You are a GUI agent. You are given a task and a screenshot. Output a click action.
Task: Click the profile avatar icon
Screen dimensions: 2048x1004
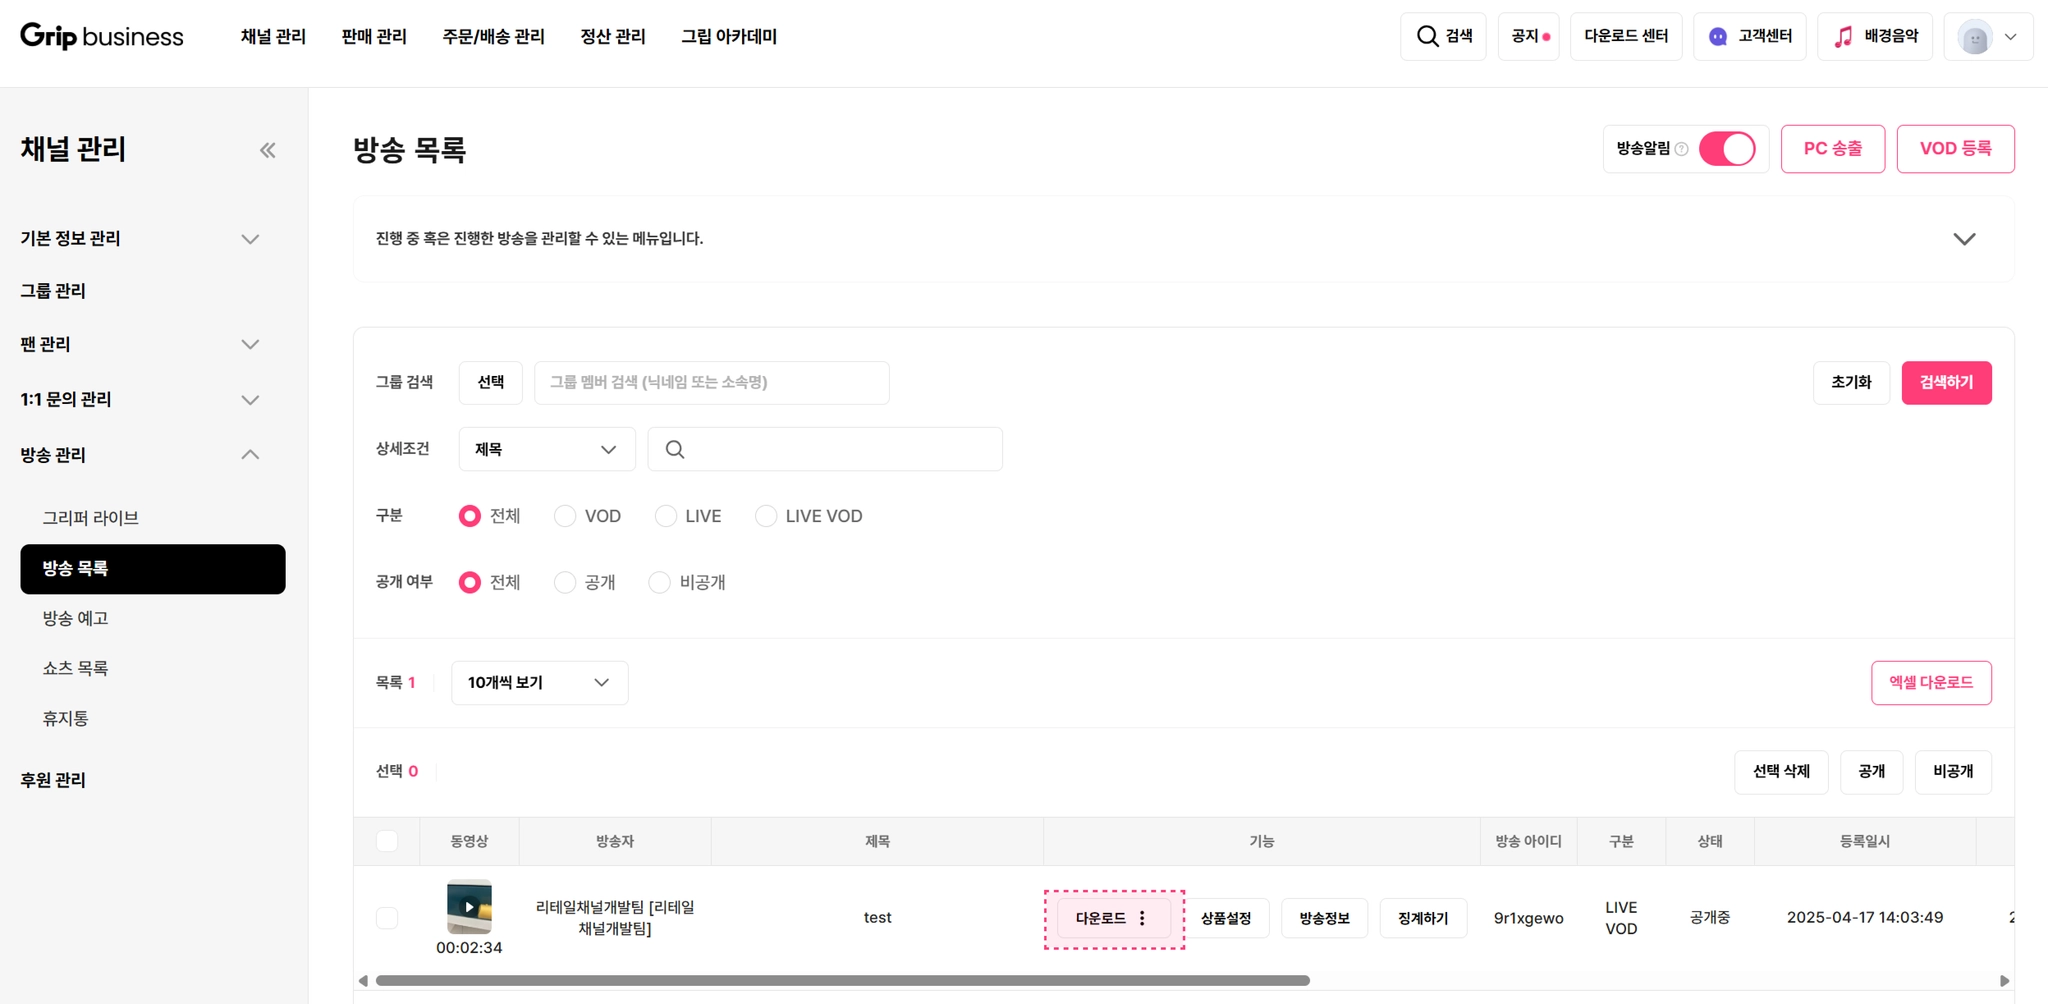(x=1975, y=38)
